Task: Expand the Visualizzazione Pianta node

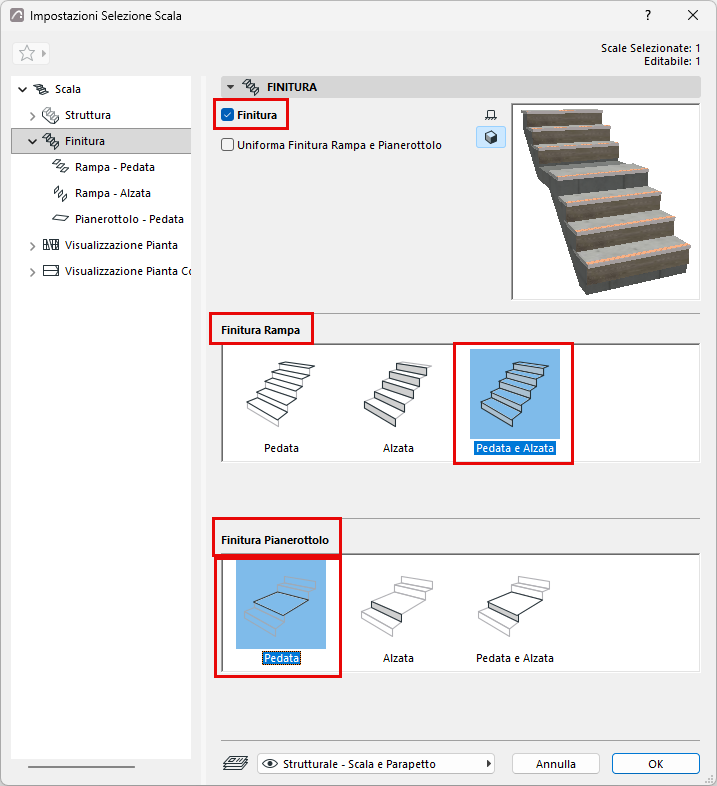Action: 33,246
